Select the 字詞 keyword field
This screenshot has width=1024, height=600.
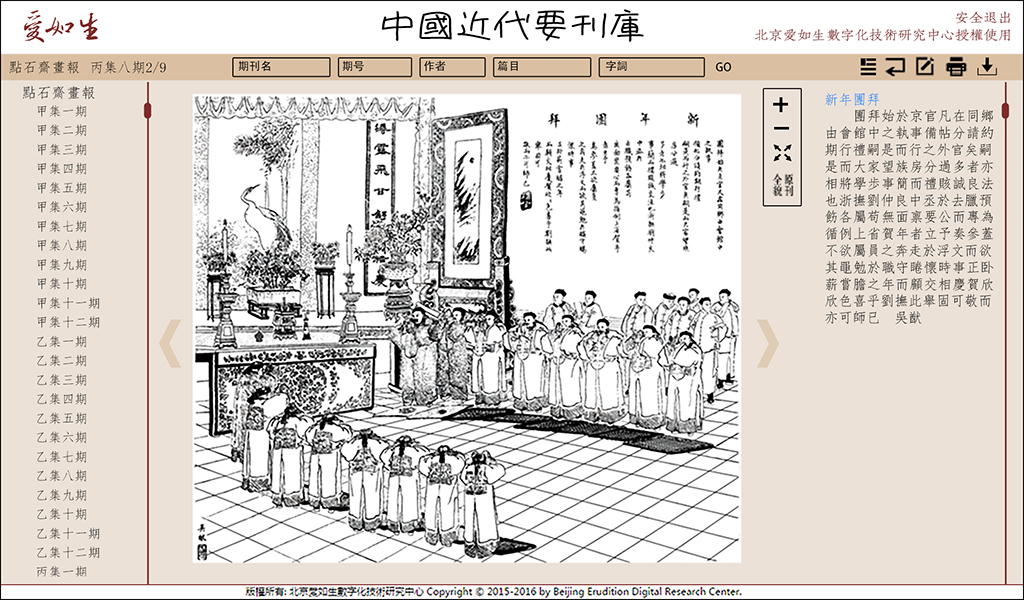pos(651,67)
